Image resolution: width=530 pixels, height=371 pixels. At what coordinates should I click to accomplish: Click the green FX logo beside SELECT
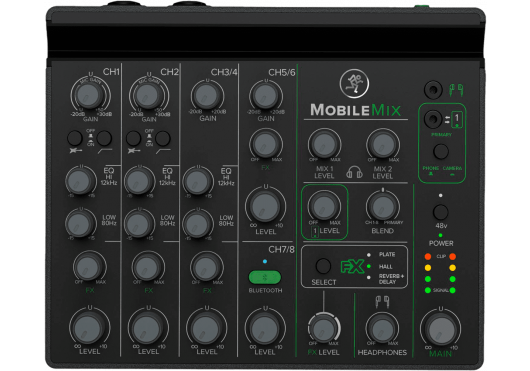click(x=352, y=266)
